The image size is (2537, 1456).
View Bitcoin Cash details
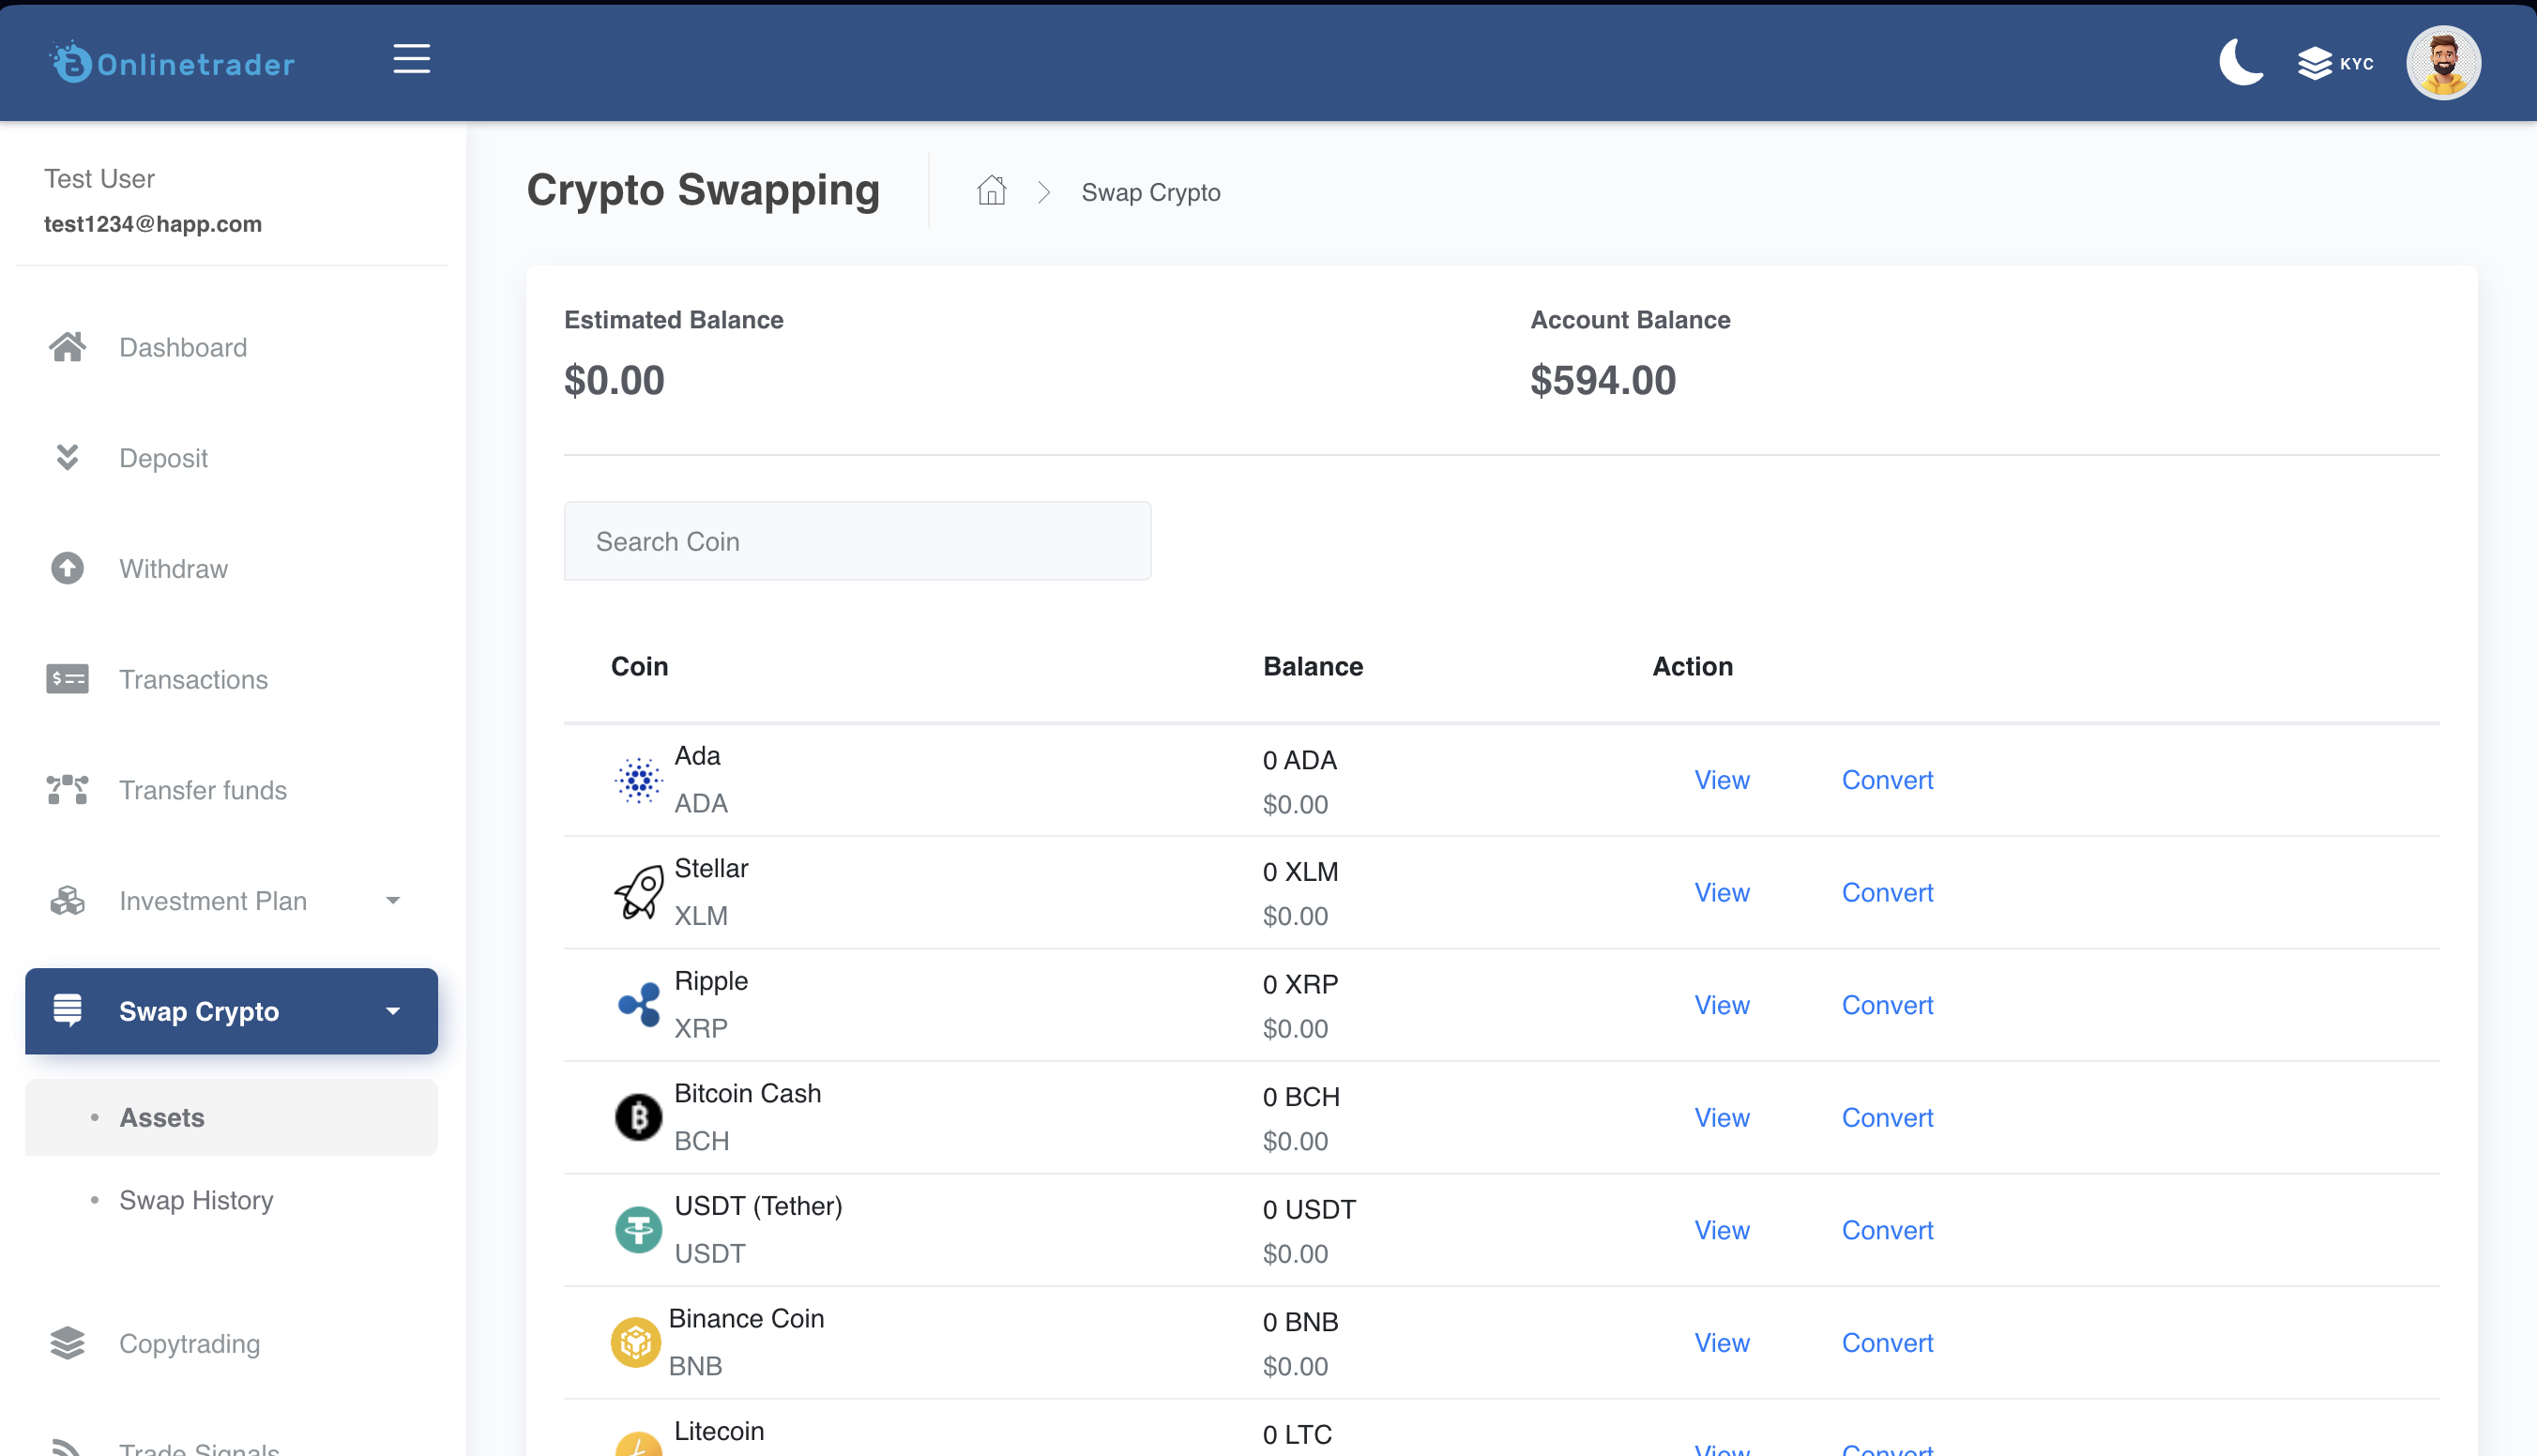pos(1721,1117)
